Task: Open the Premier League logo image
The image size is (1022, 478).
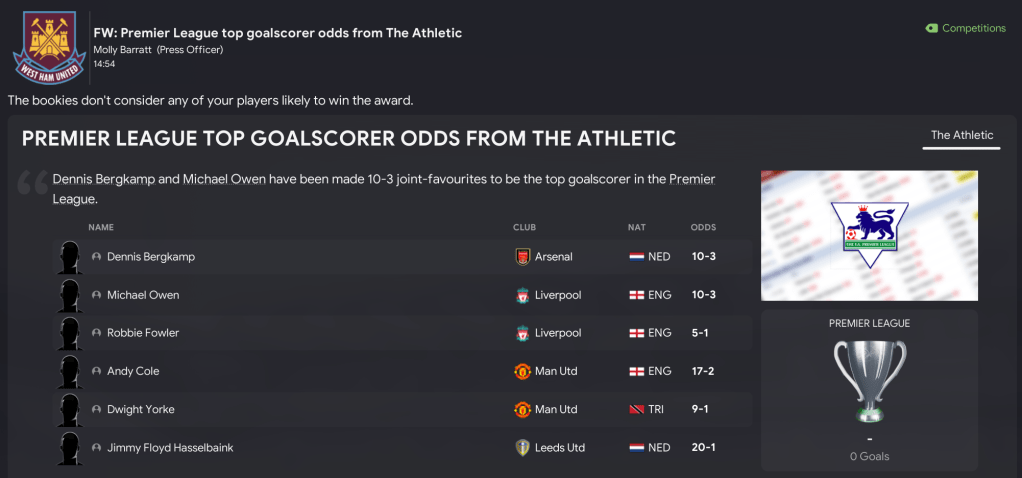Action: [x=868, y=235]
